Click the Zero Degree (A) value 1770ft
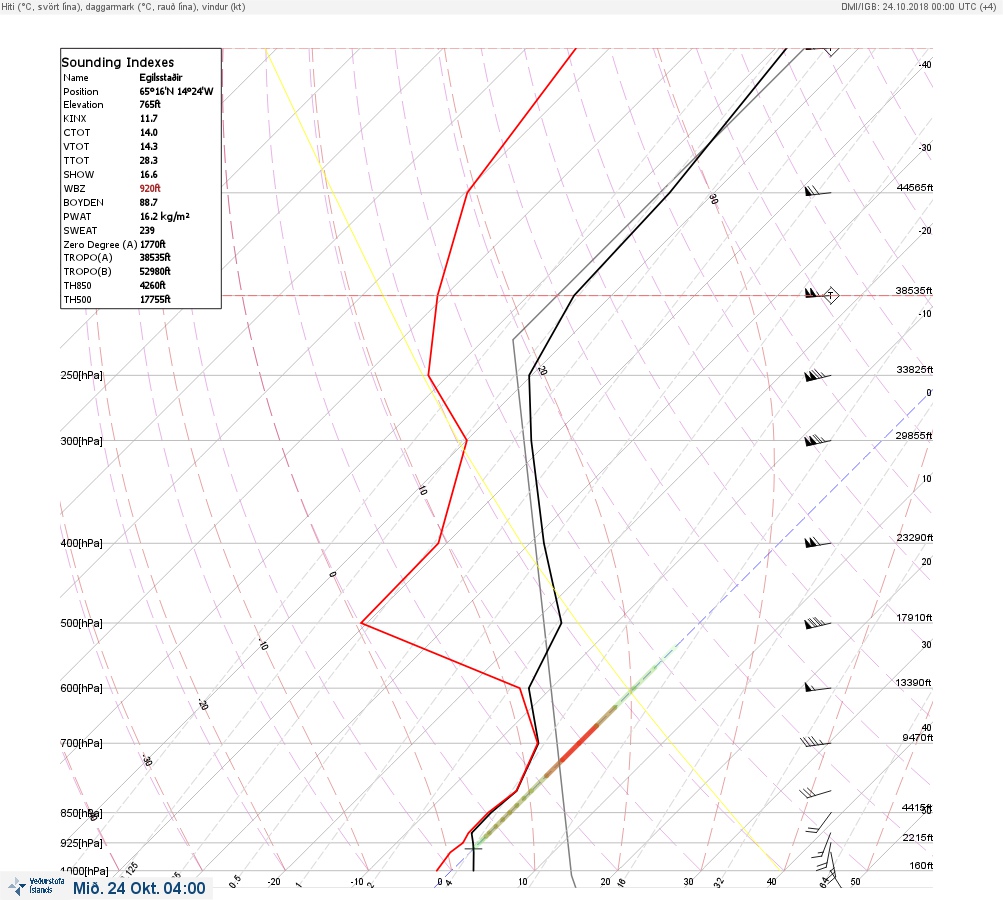This screenshot has height=900, width=1003. pos(153,244)
